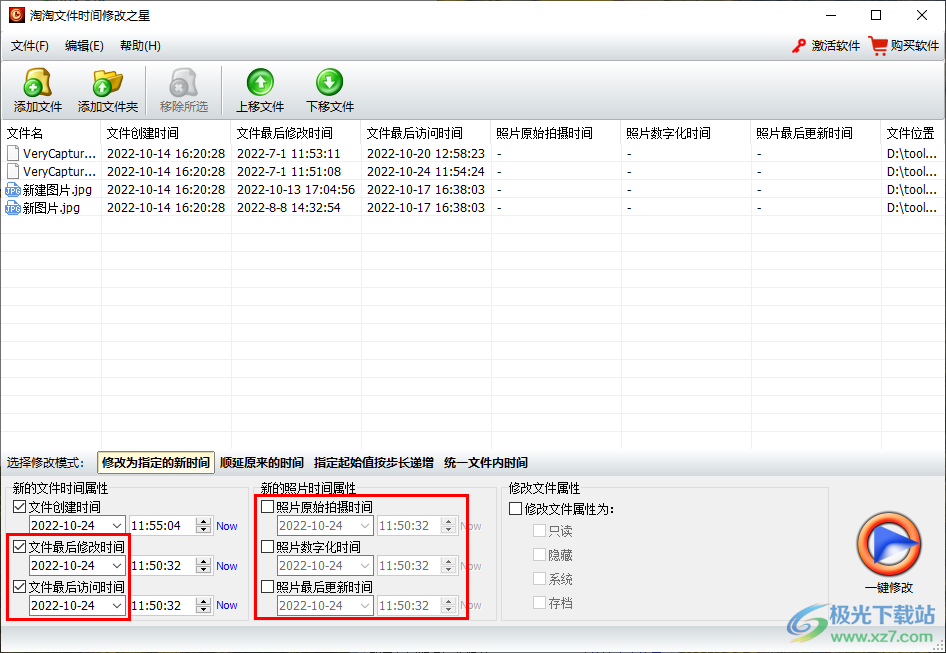946x653 pixels.
Task: Click the app logo in title bar
Action: (17, 15)
